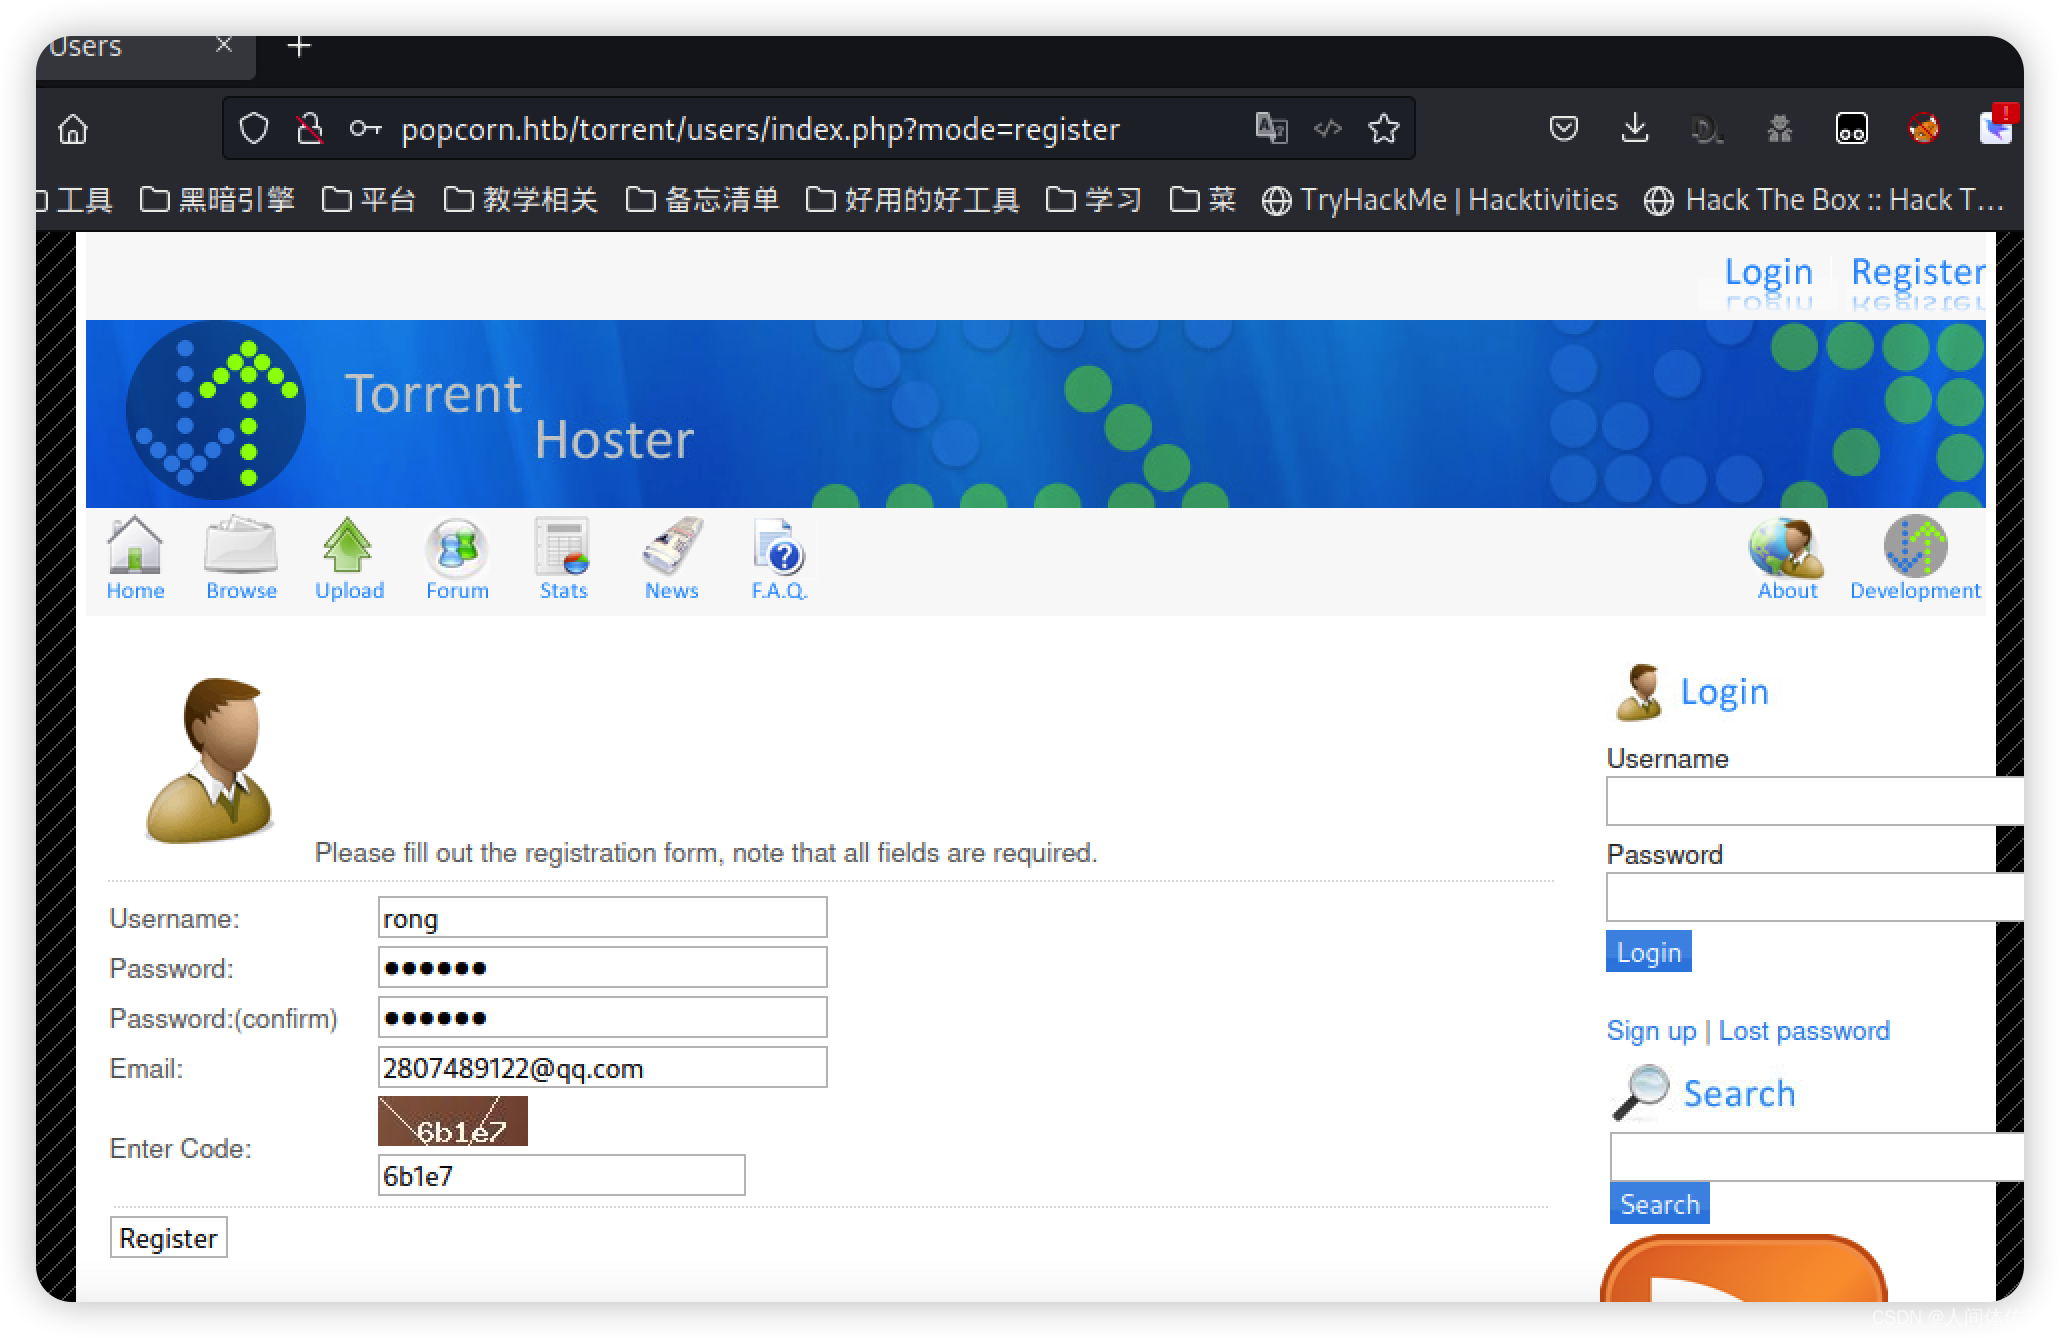Click the Login menu item top-right

(x=1769, y=272)
